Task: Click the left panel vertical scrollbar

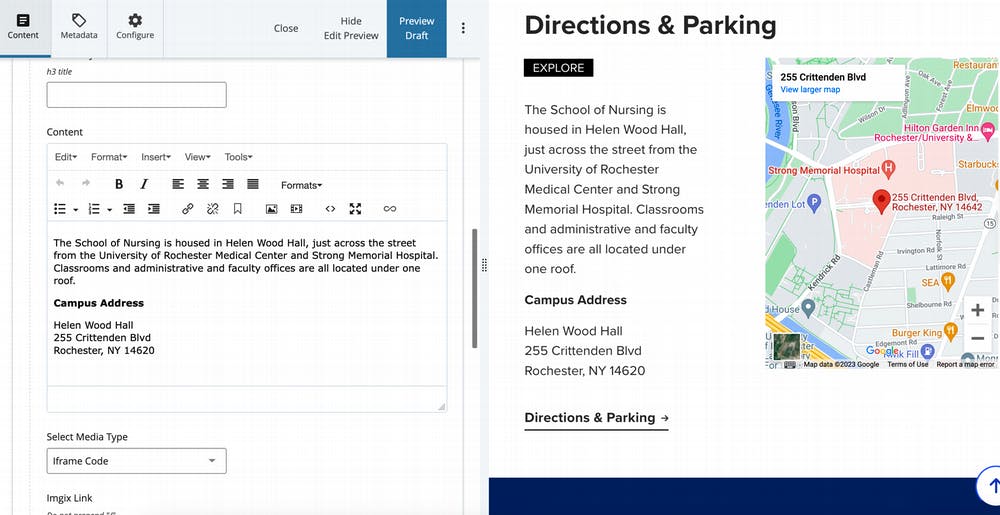Action: pos(474,288)
